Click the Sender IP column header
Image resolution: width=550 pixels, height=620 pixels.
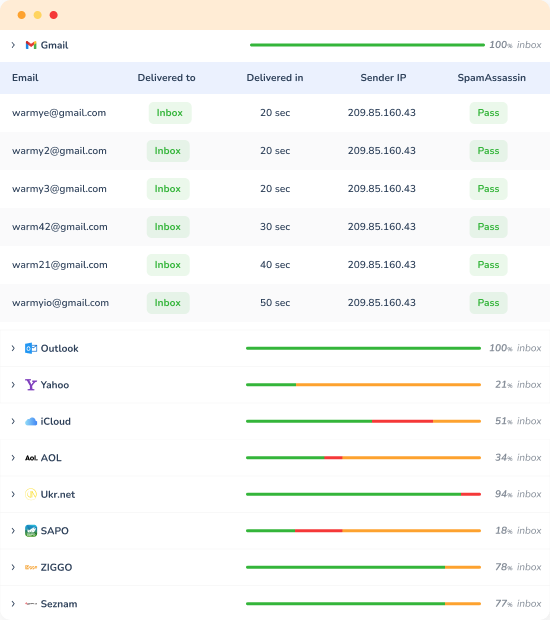[383, 78]
